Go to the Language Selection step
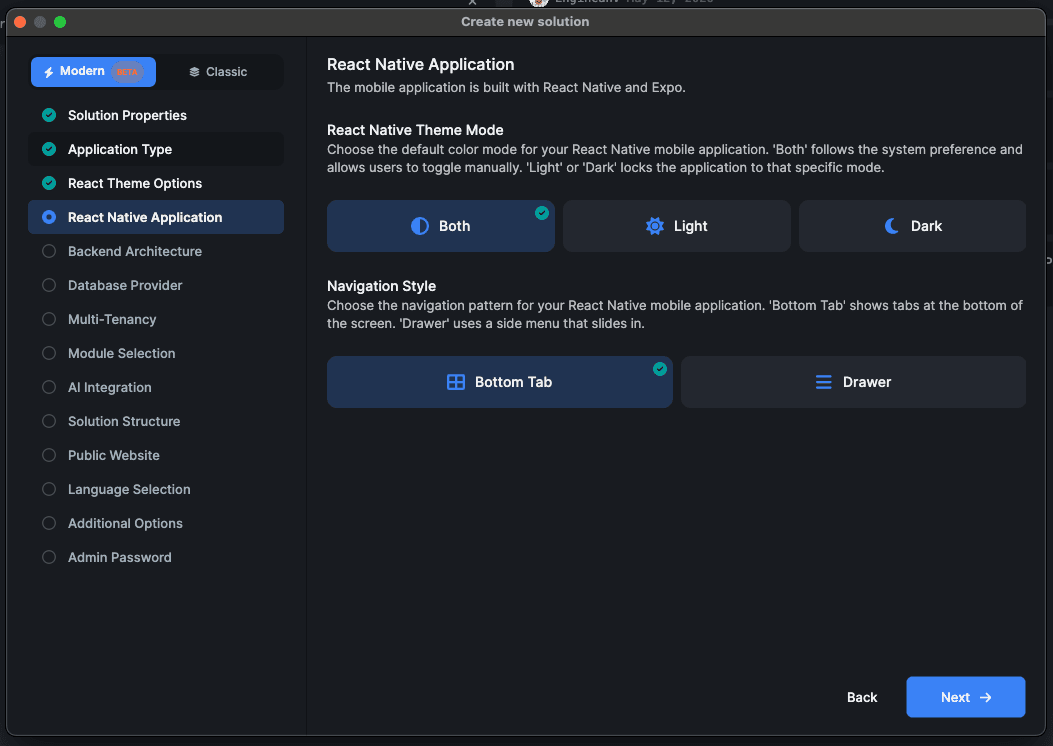1053x746 pixels. [x=156, y=489]
